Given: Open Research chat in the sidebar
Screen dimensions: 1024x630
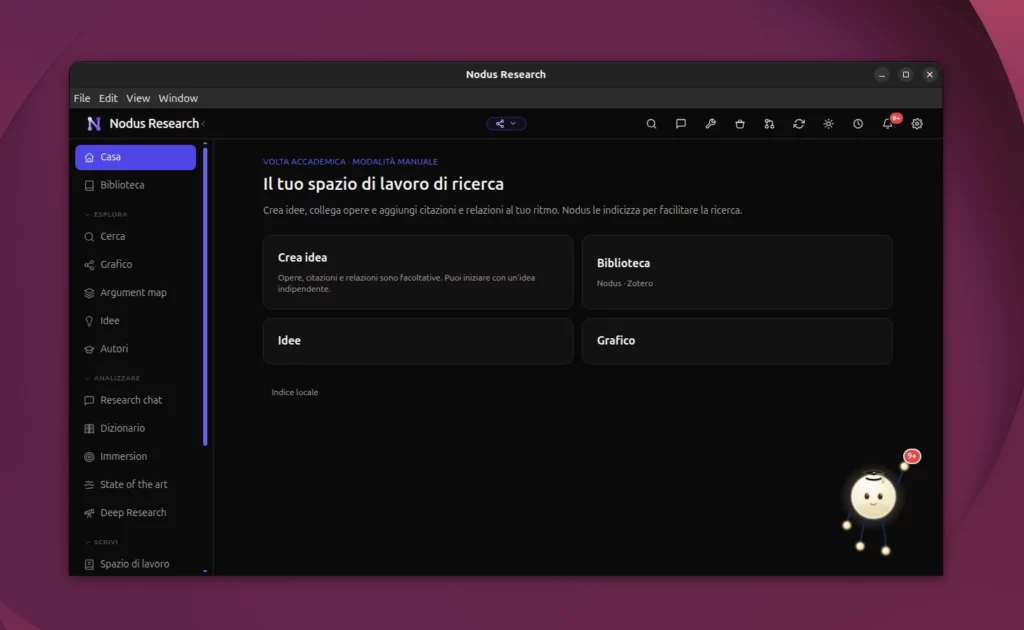Looking at the screenshot, I should point(135,400).
